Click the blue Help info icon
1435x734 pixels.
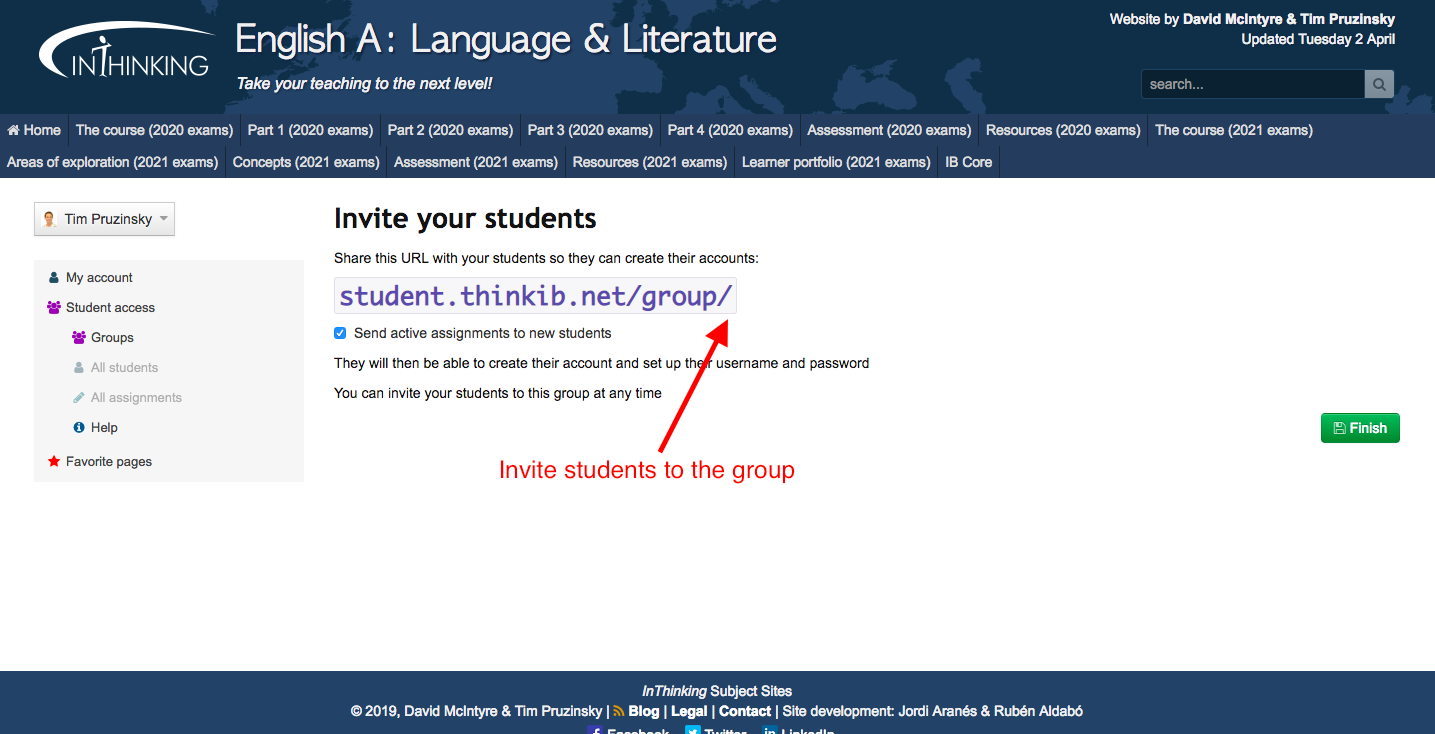point(79,428)
